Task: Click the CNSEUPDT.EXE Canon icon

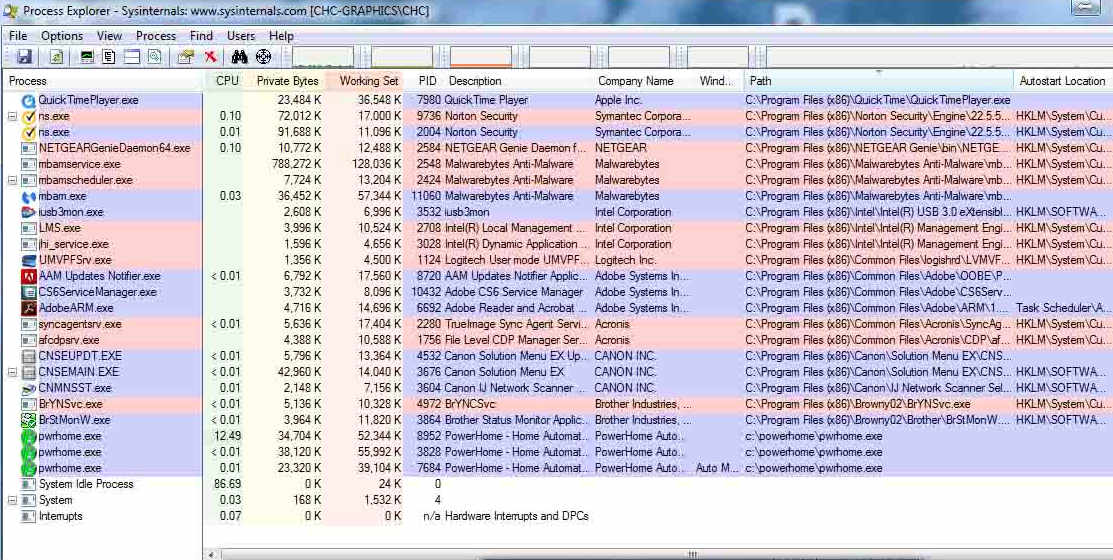Action: click(28, 356)
